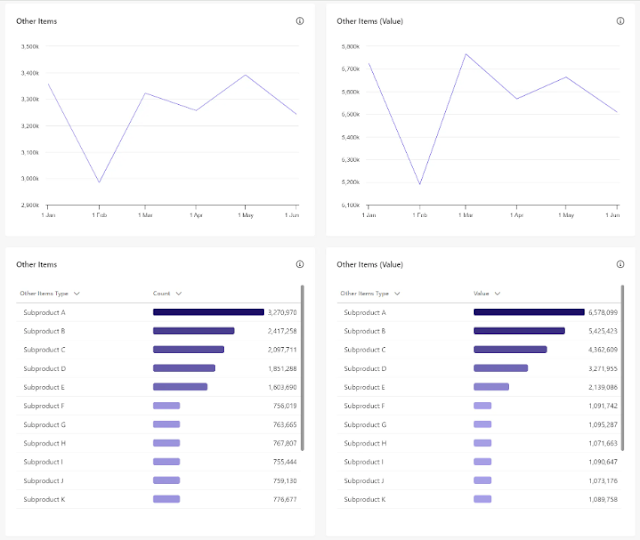This screenshot has height=540, width=640.
Task: Click the value 3,271,955
Action: [x=603, y=369]
